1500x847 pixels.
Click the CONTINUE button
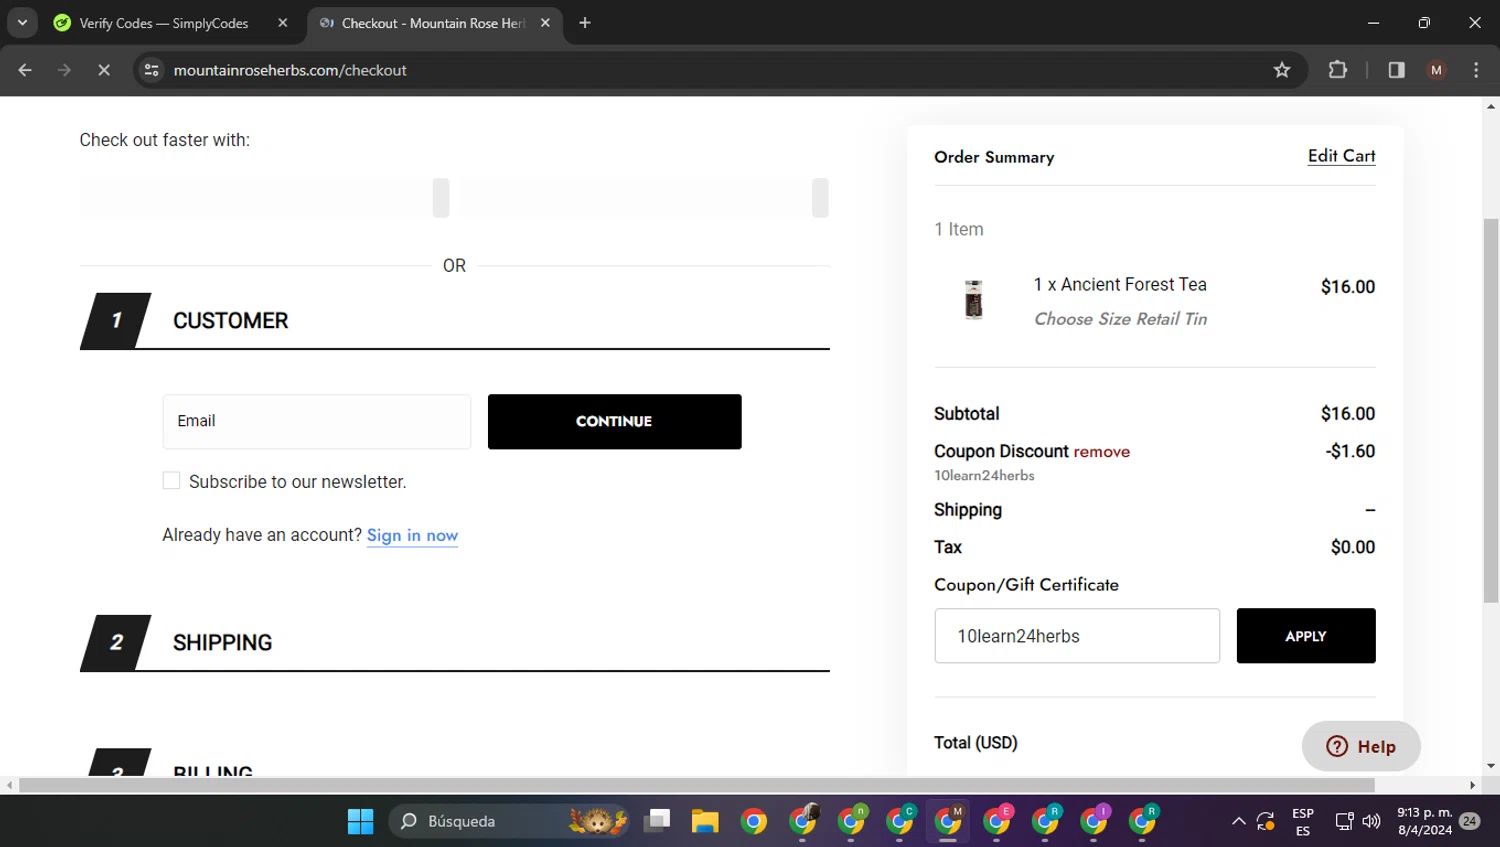[x=614, y=421]
